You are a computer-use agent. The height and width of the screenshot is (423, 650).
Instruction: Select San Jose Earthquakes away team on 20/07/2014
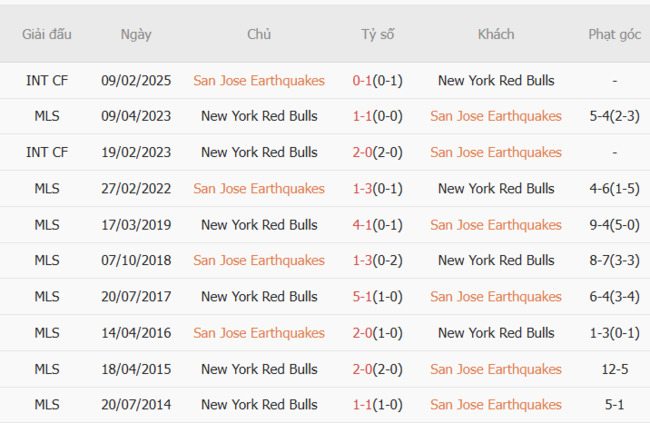pyautogui.click(x=496, y=405)
